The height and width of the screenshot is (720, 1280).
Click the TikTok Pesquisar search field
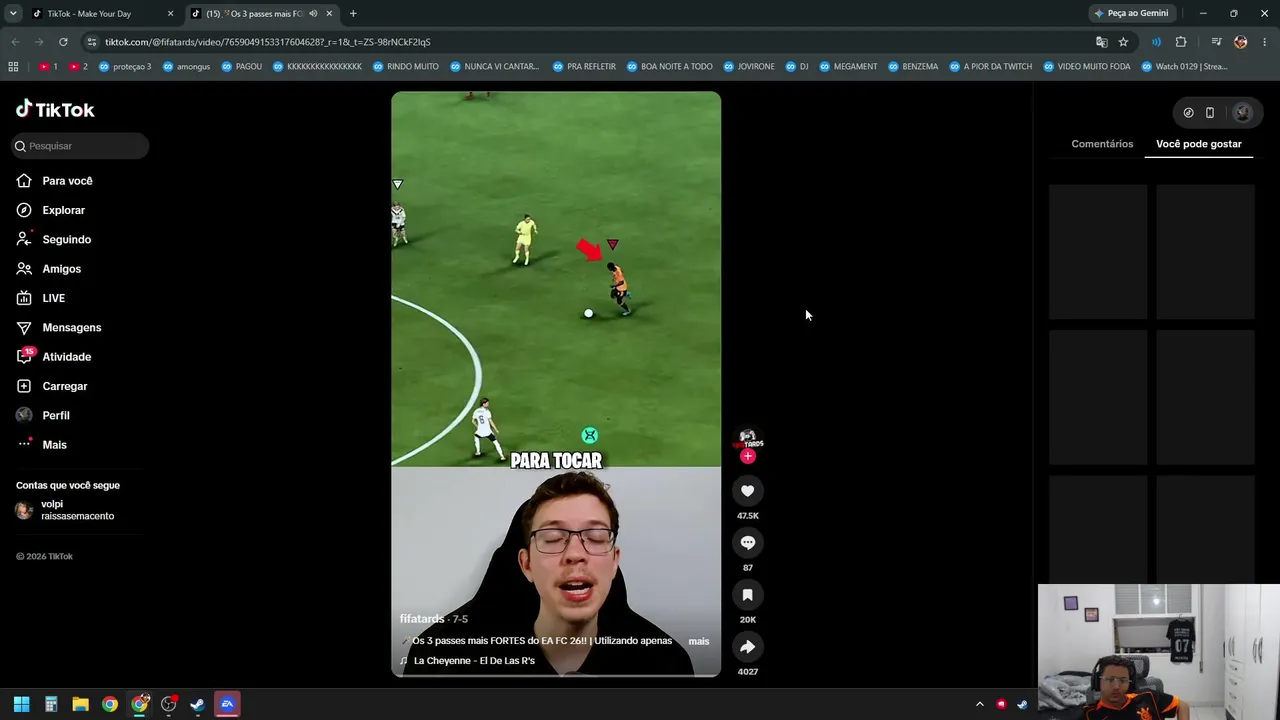click(x=80, y=146)
